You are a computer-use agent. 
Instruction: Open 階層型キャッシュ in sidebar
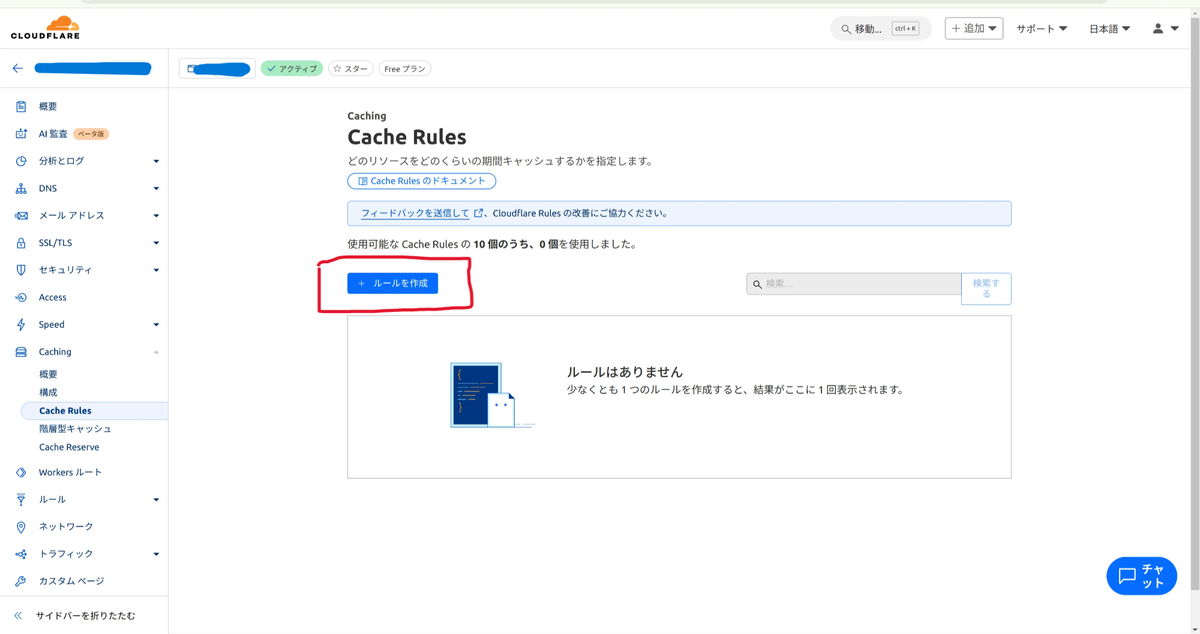[75, 429]
